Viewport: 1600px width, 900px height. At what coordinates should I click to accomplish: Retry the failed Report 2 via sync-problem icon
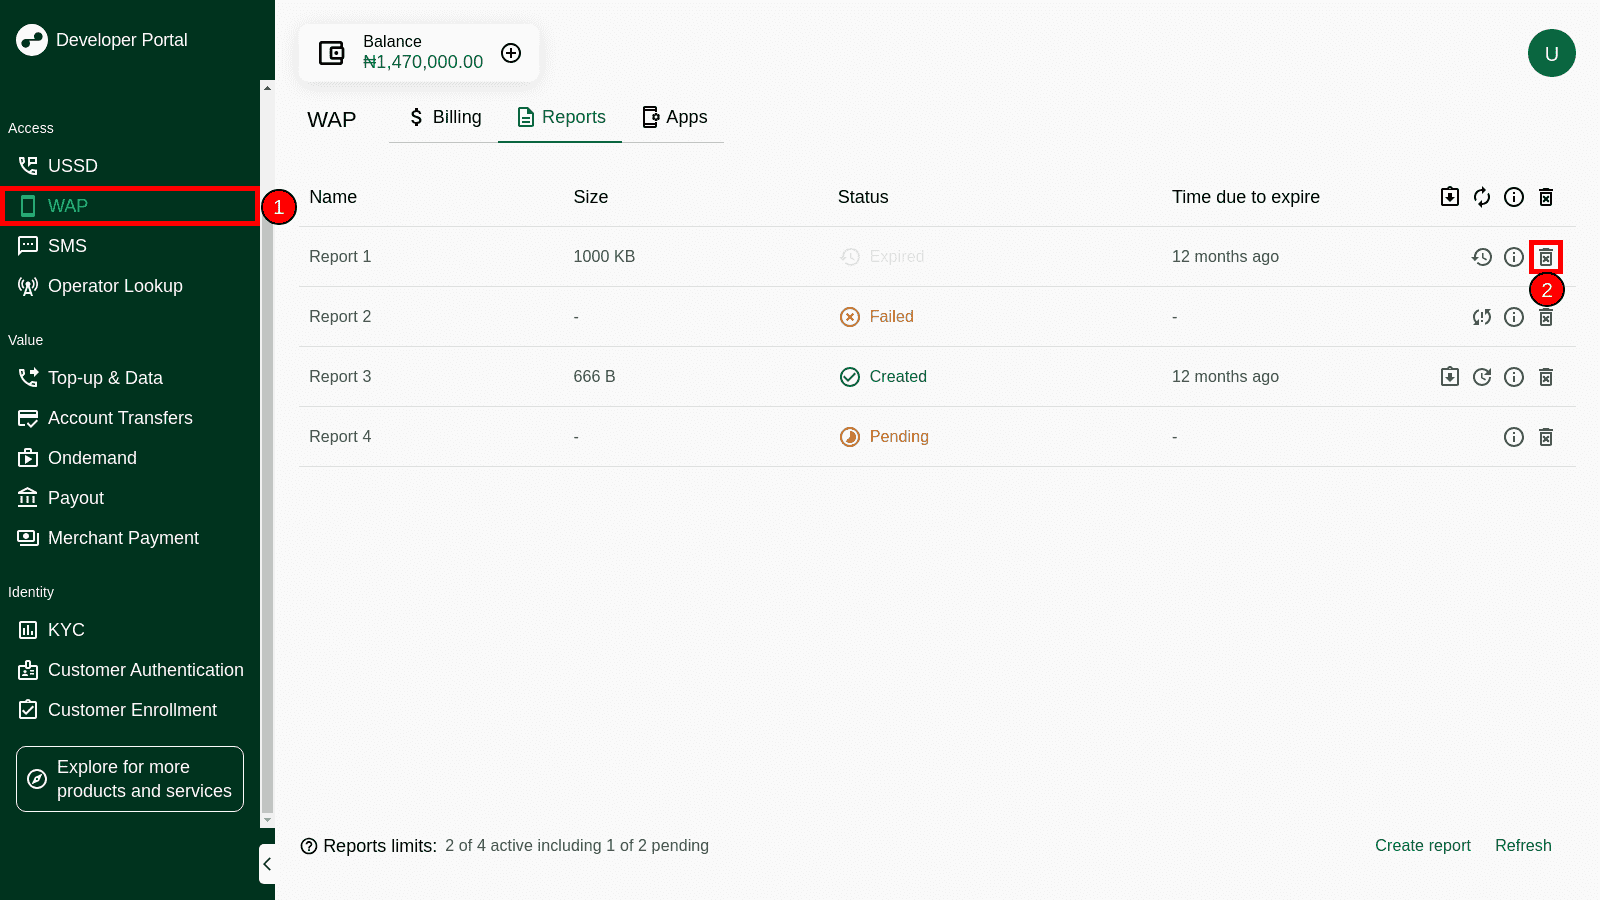point(1482,317)
